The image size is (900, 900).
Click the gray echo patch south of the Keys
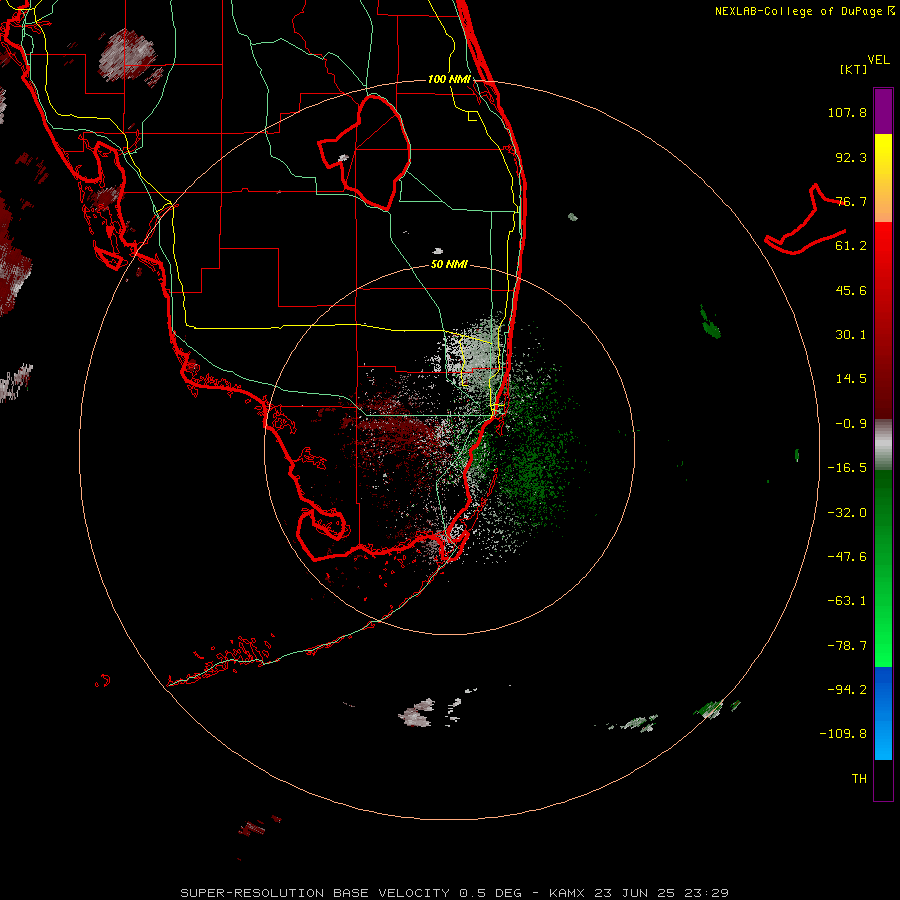[x=417, y=713]
